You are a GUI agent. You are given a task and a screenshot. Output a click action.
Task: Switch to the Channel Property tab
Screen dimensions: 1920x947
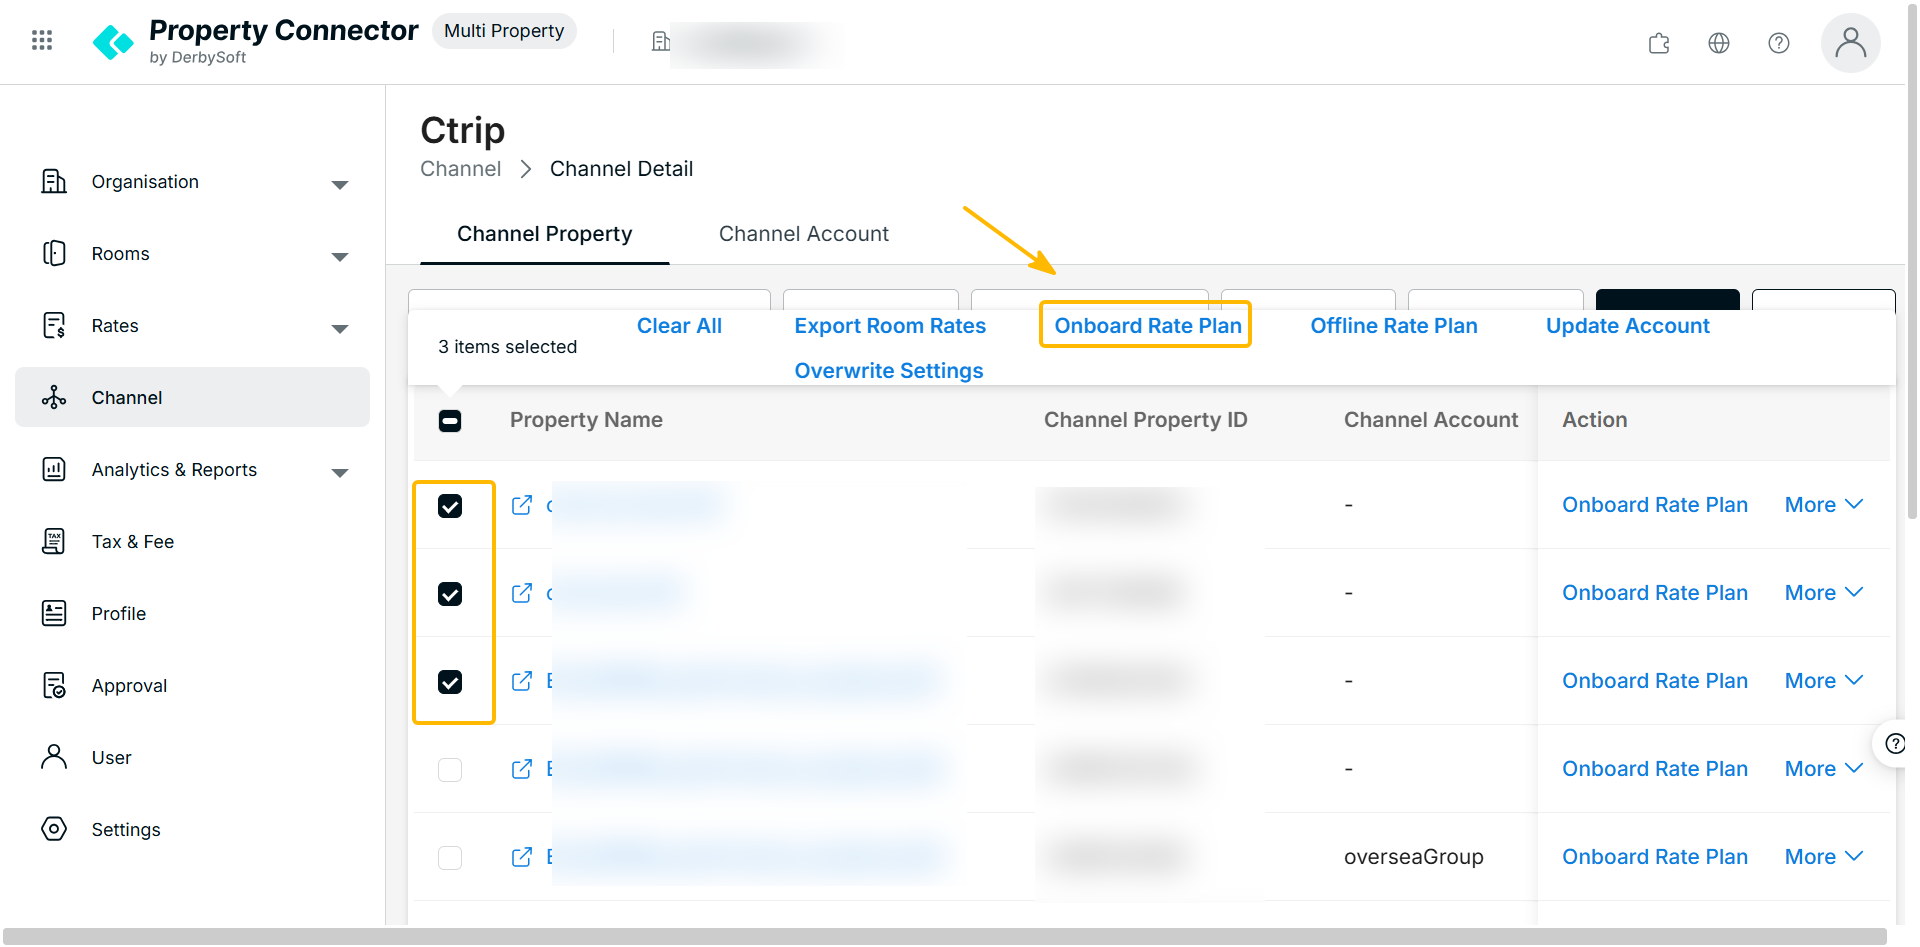(545, 234)
